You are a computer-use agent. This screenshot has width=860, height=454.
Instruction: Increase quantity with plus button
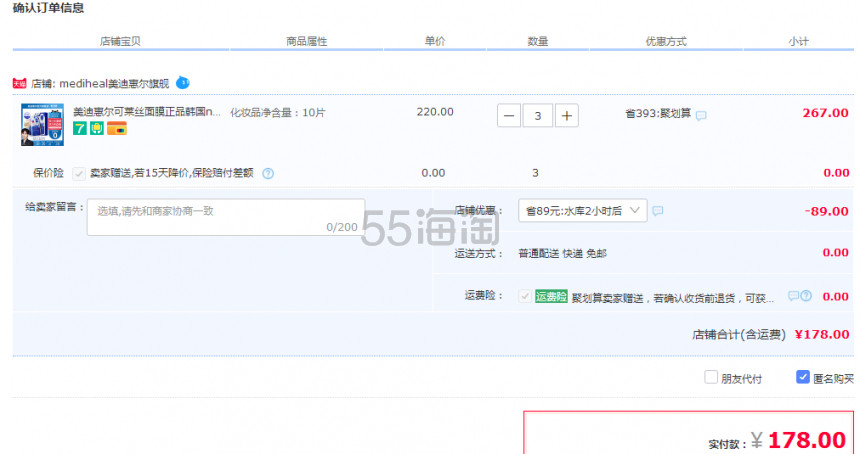click(x=567, y=116)
